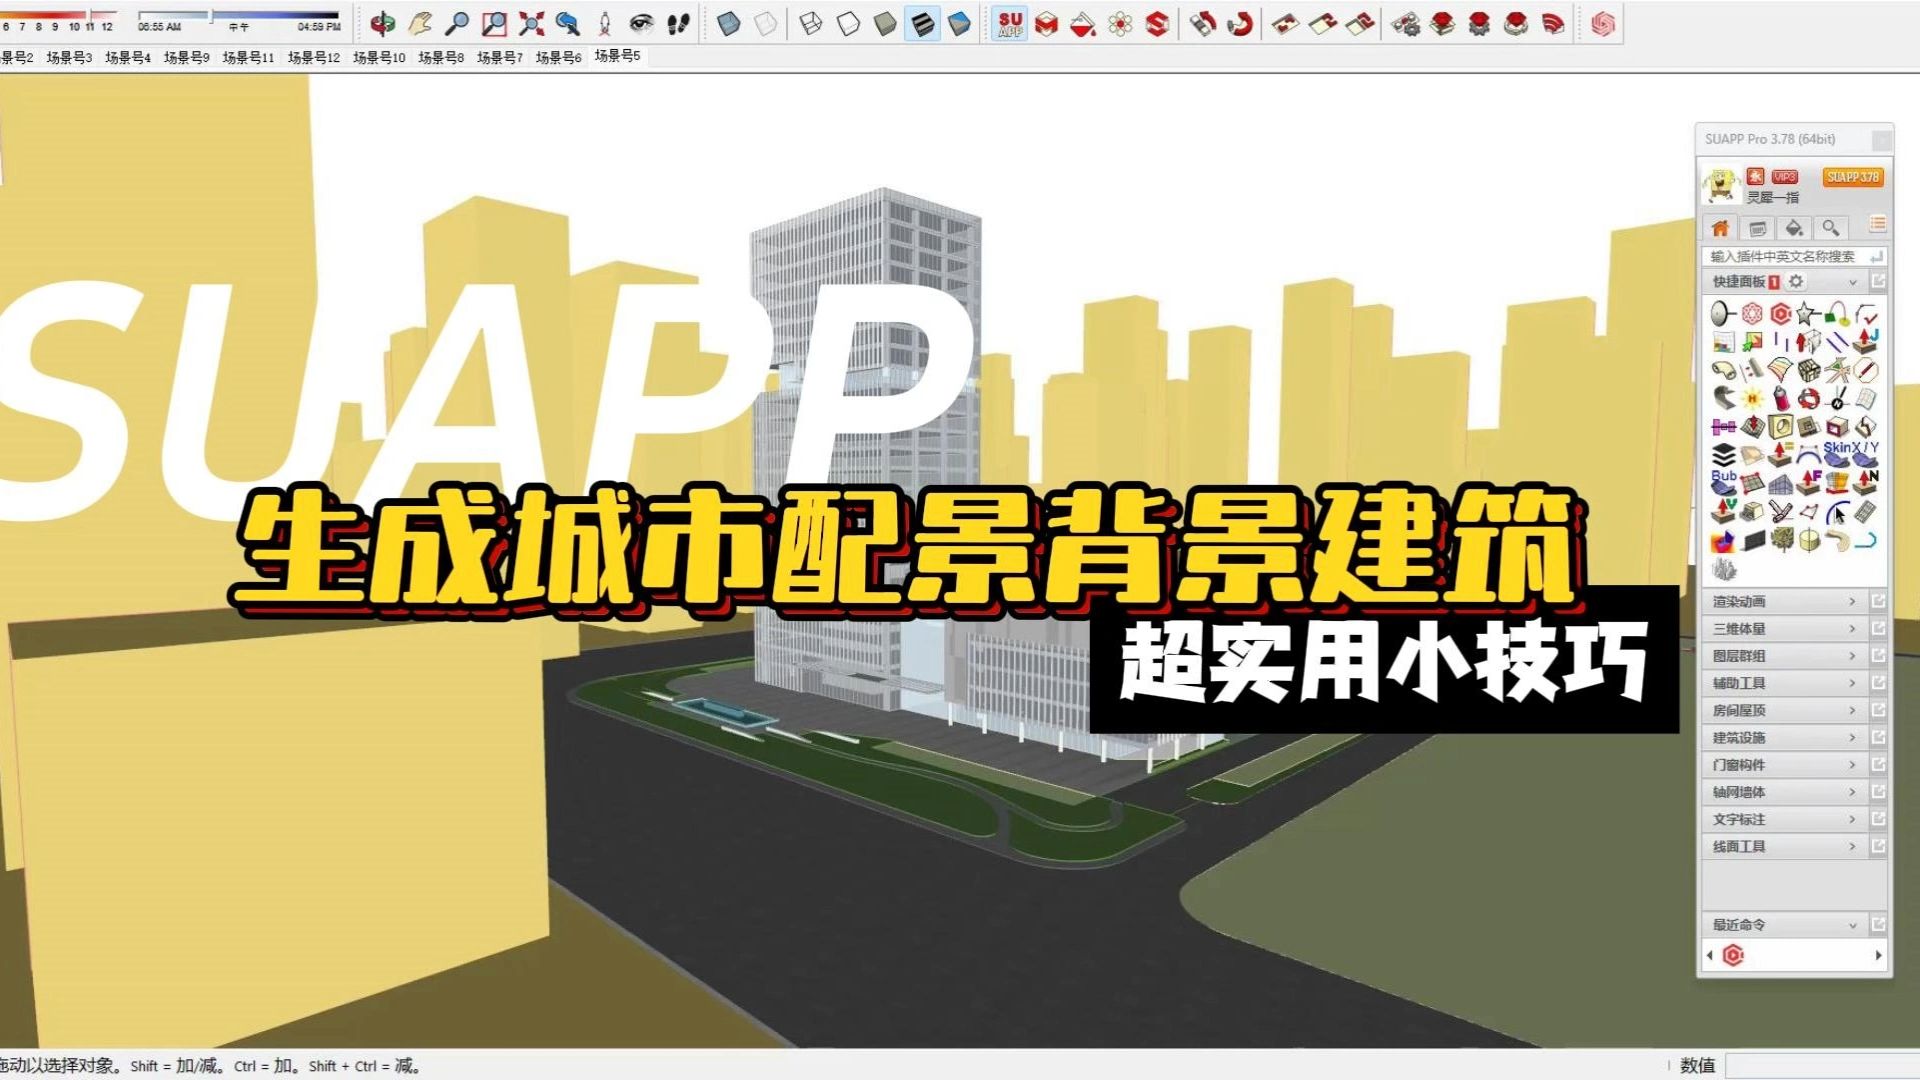Click the city buildings generator icon
Screen dimensions: 1920x1080
coord(1723,570)
